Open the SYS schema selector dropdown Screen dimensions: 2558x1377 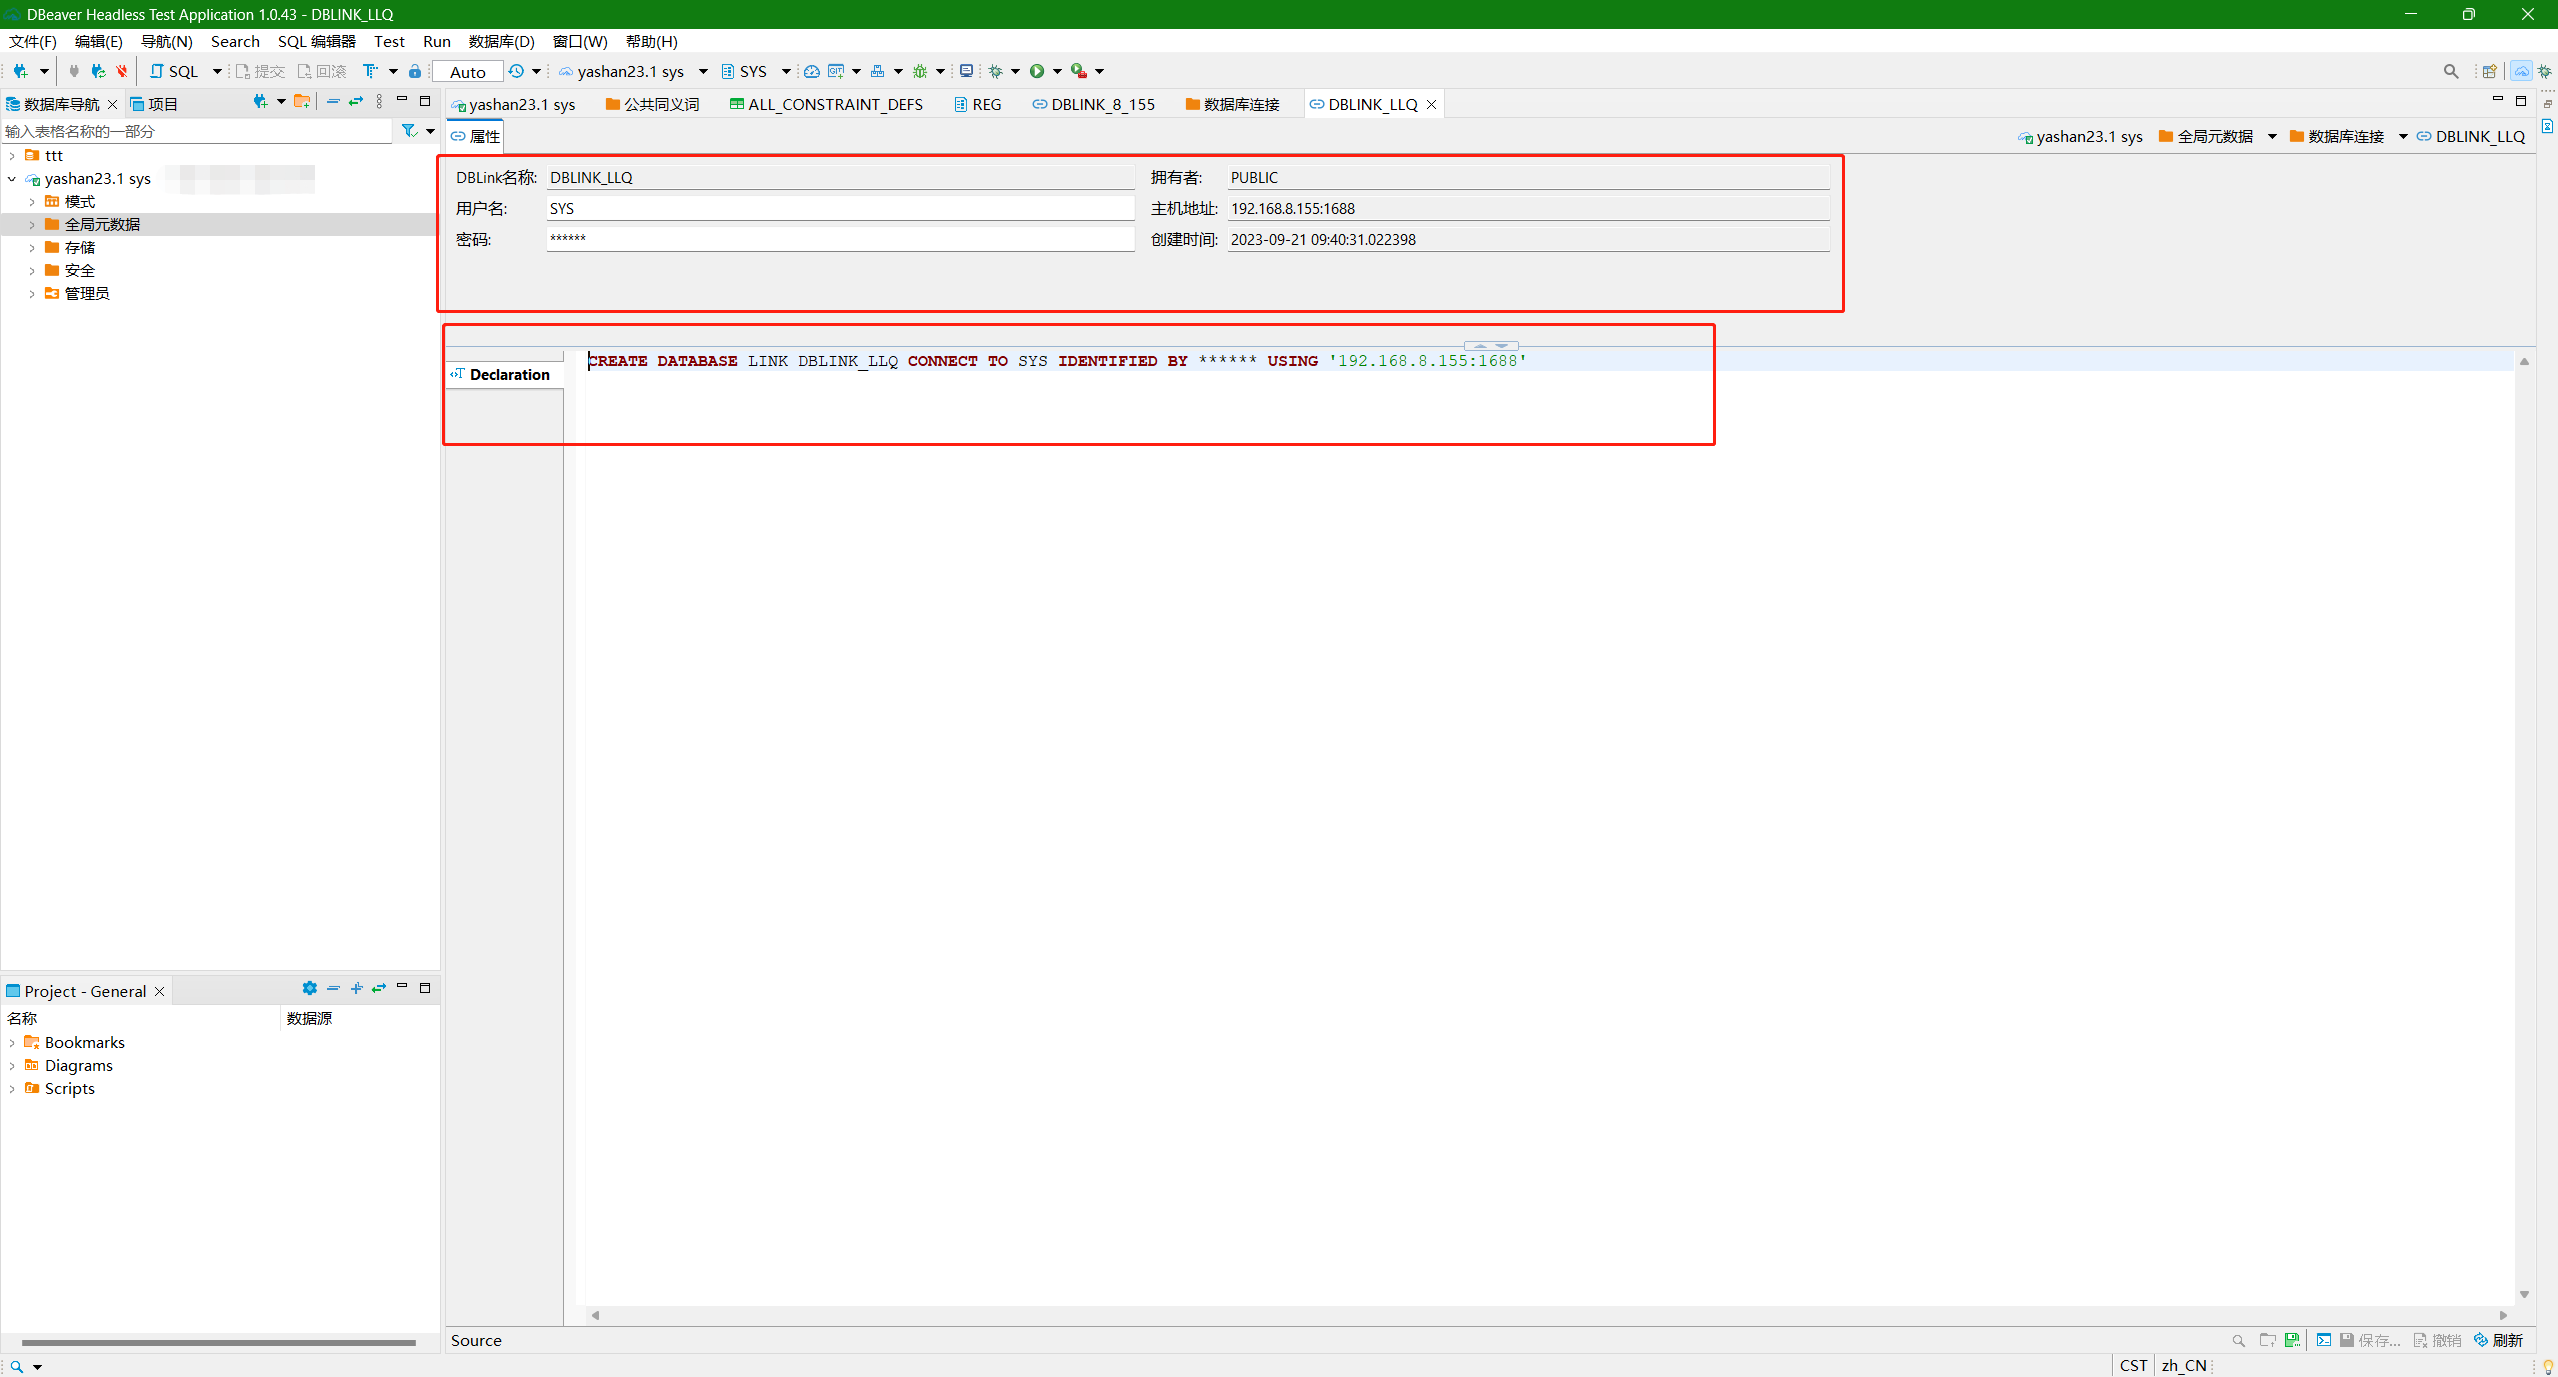click(786, 71)
